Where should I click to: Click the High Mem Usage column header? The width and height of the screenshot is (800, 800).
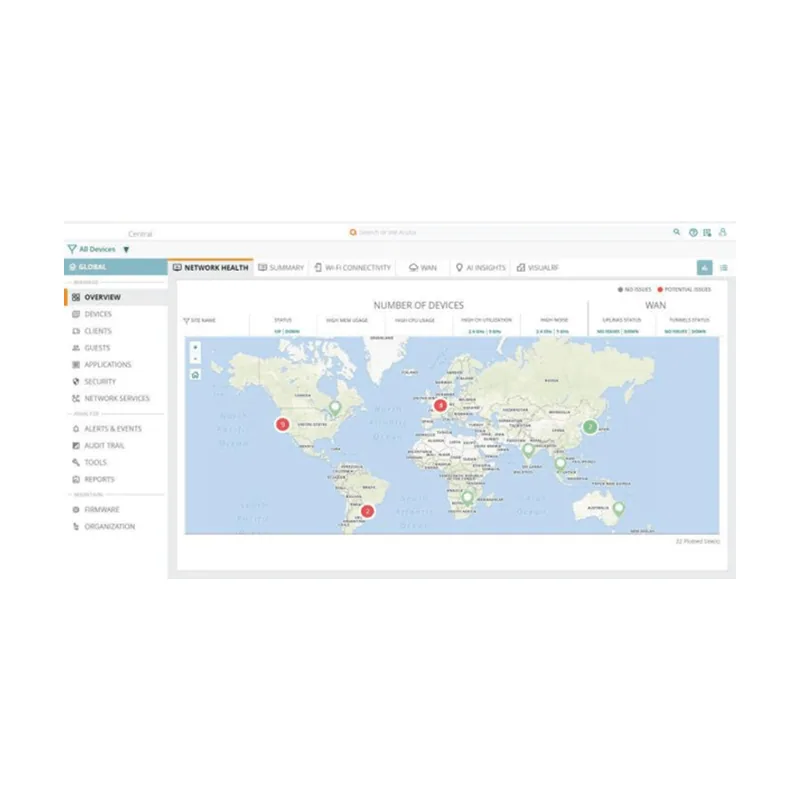[347, 320]
